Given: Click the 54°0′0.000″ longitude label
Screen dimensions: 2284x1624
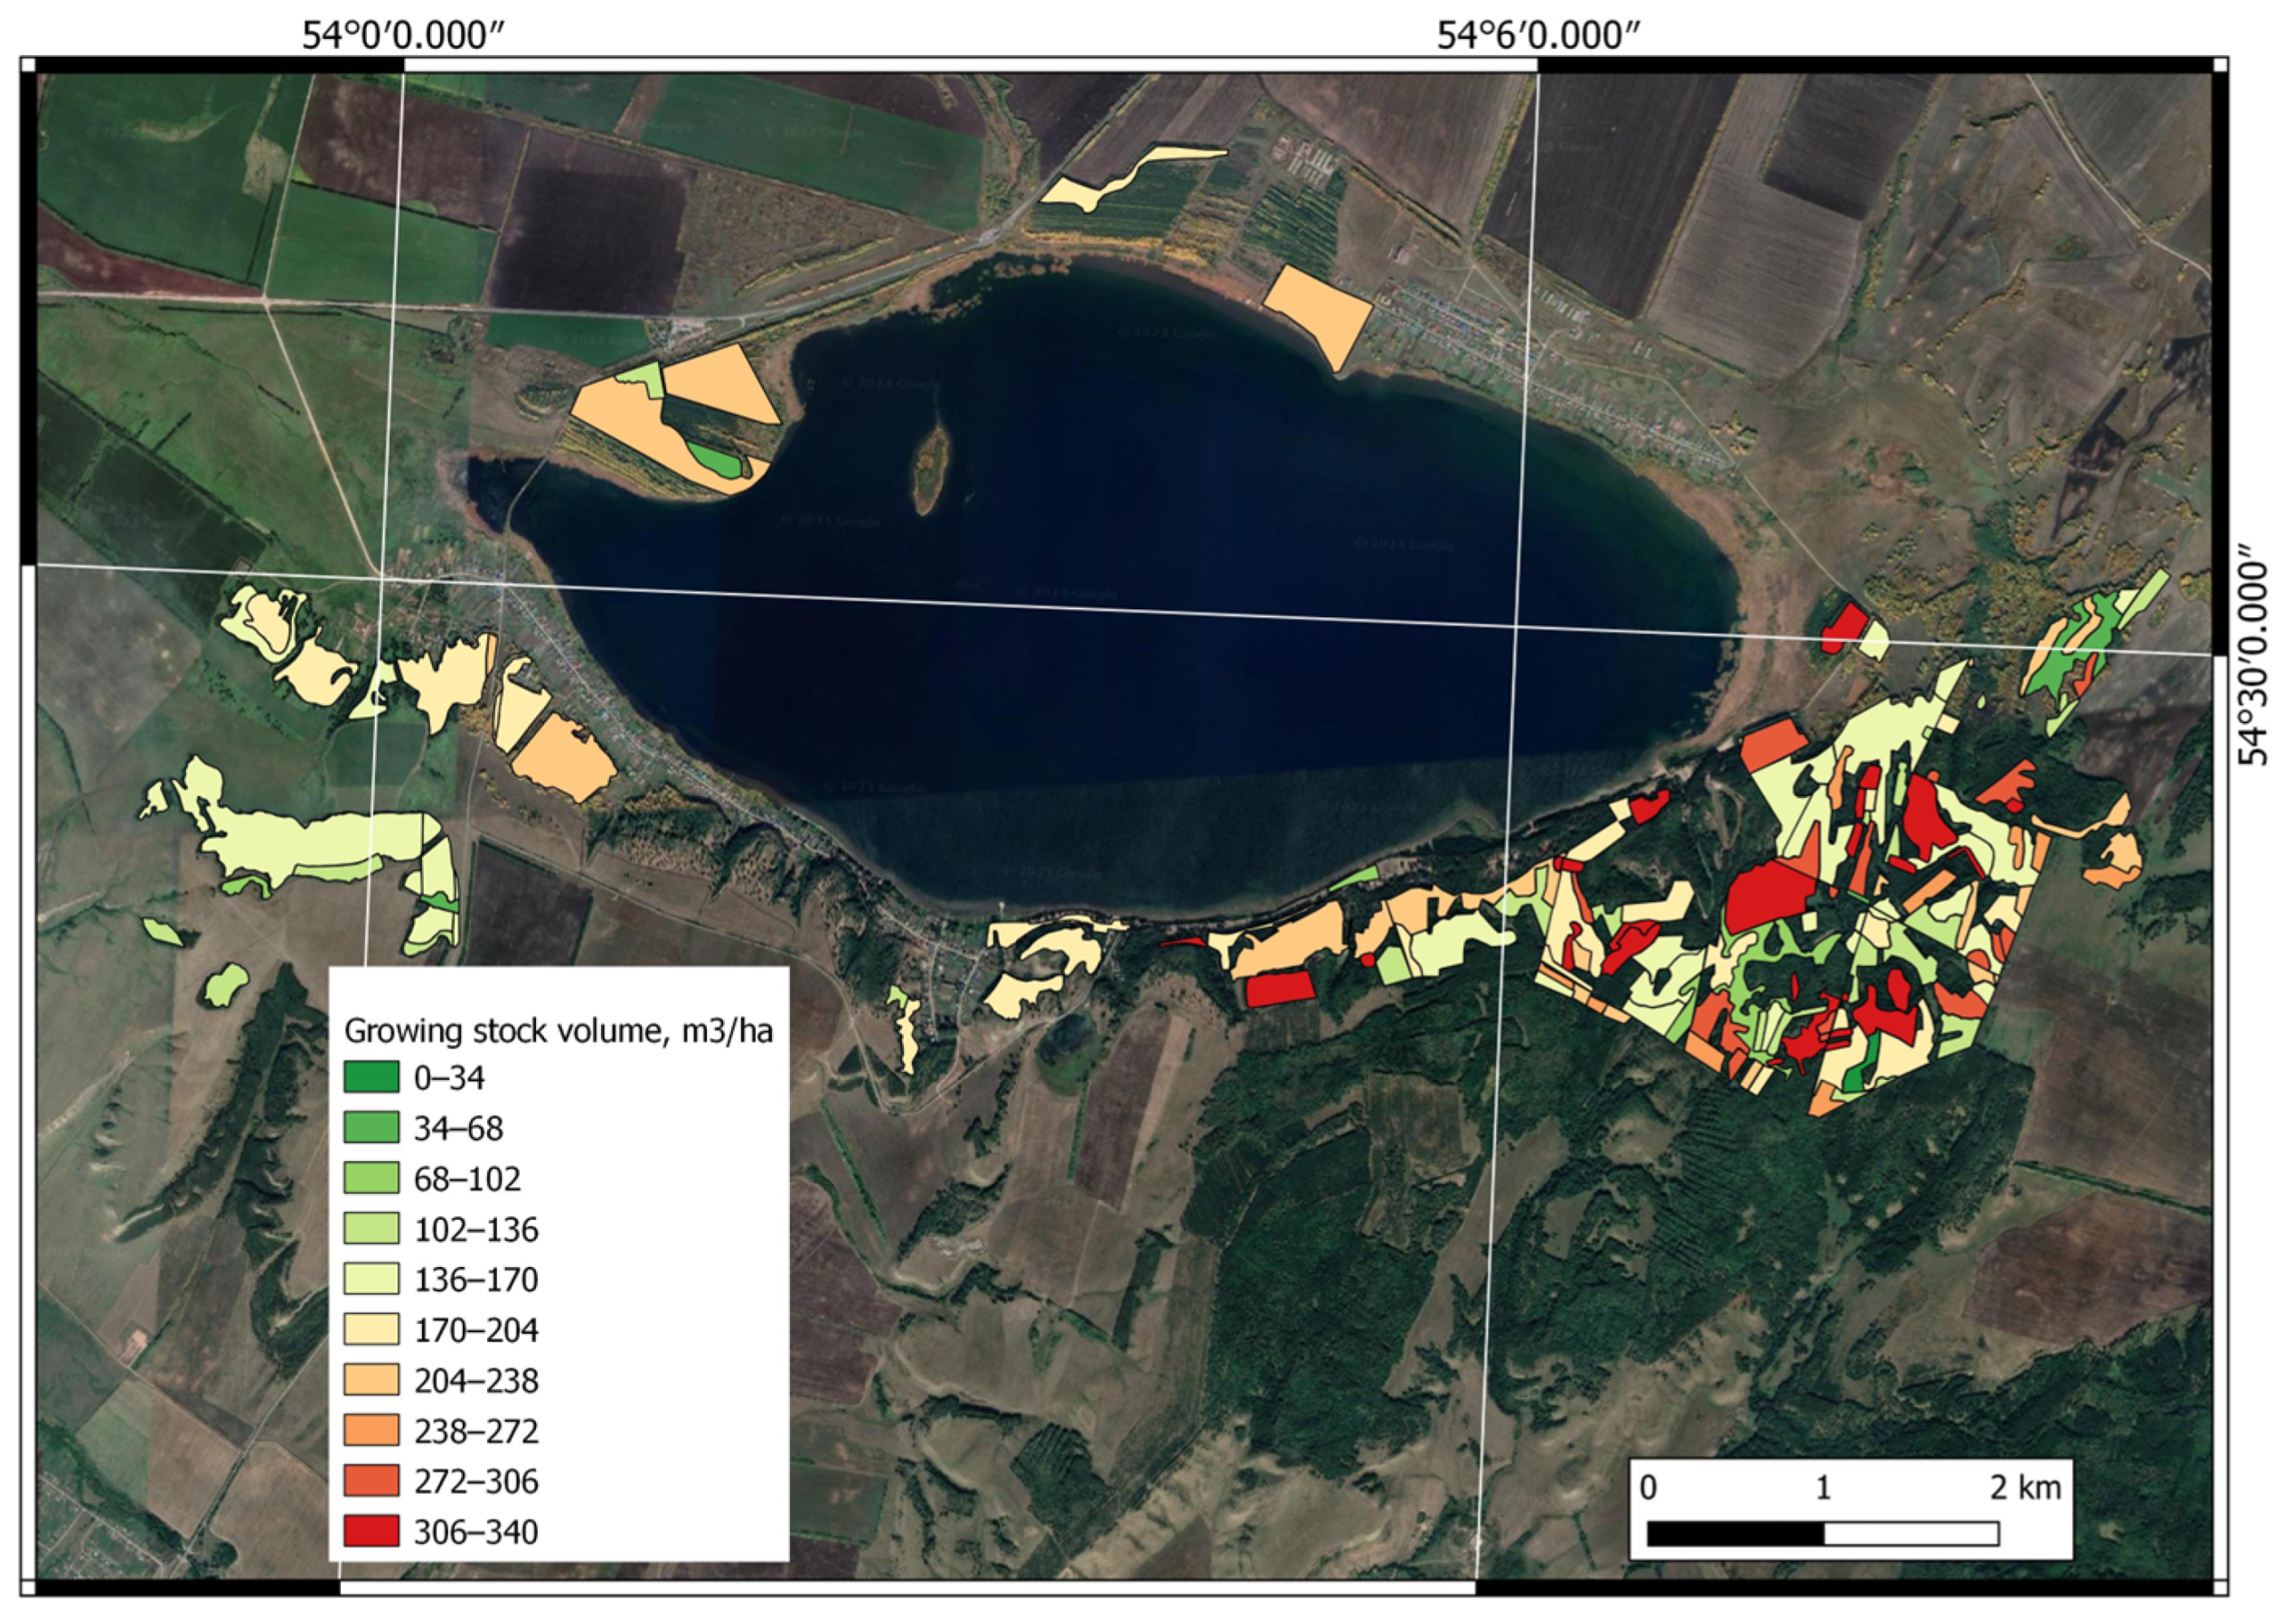Looking at the screenshot, I should click(403, 36).
